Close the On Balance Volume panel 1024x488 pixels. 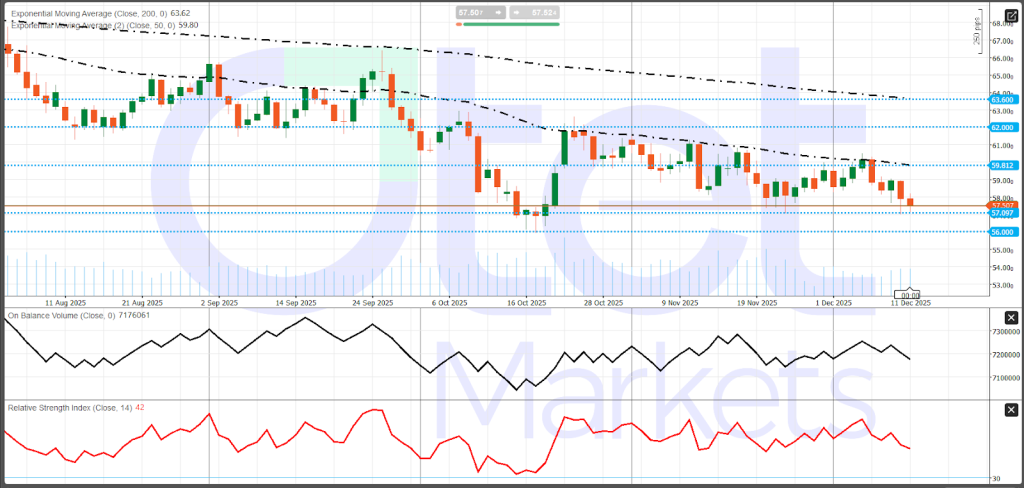pos(1011,318)
